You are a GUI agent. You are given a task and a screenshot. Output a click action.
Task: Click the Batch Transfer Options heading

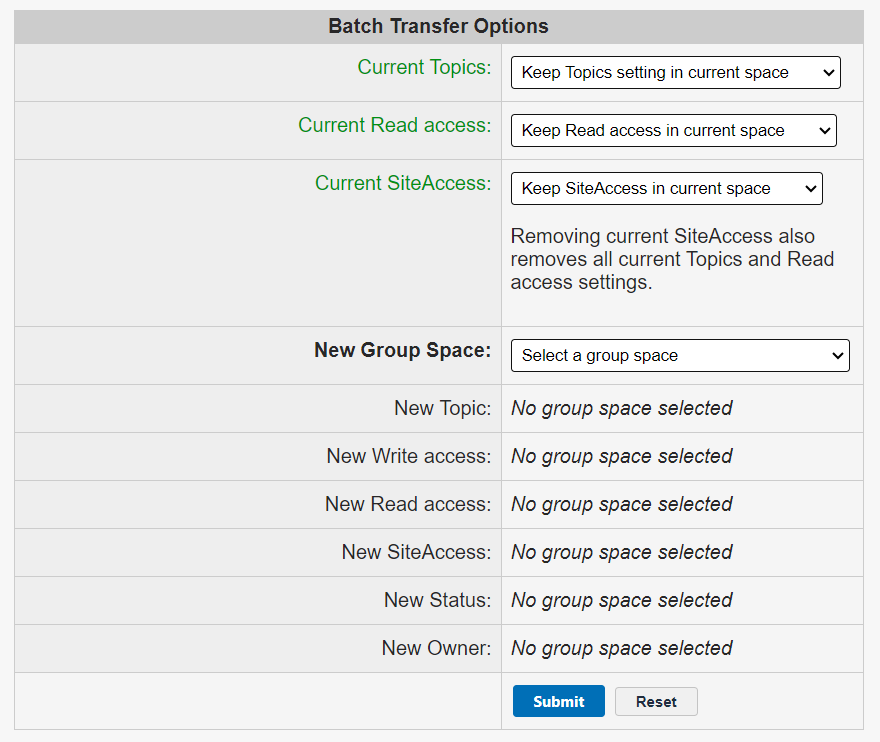[438, 26]
